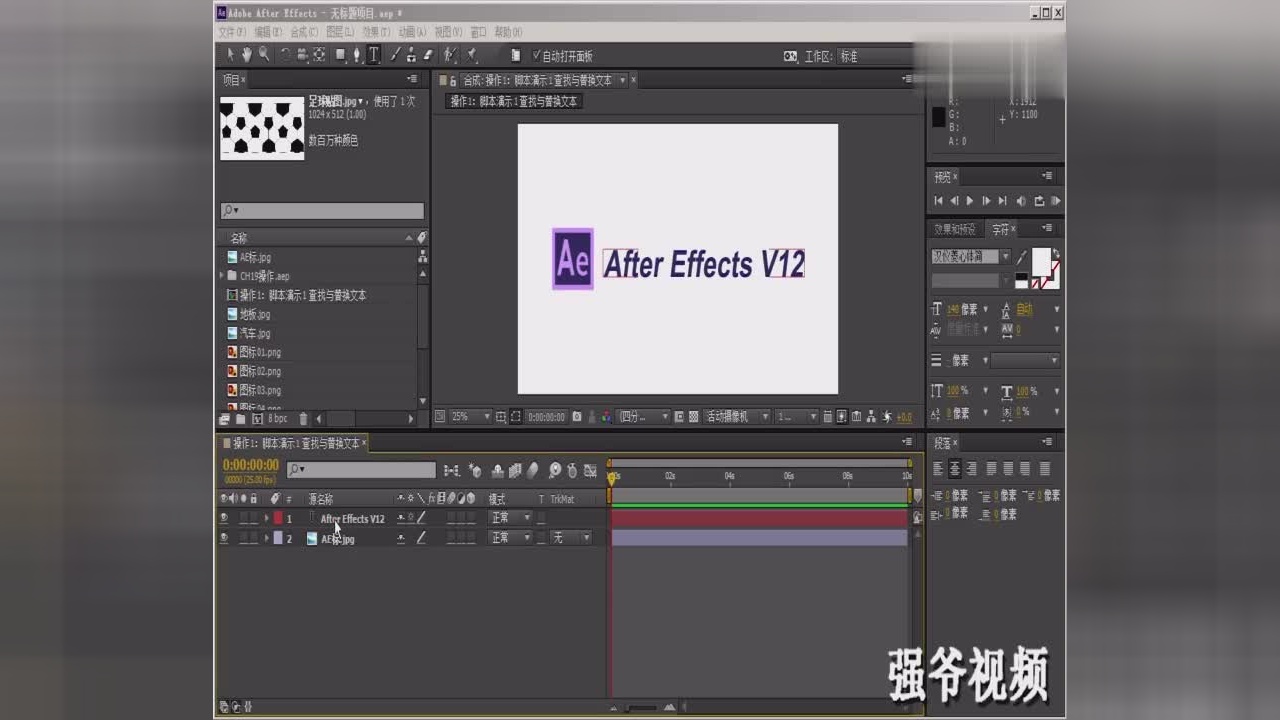Select the Selection arrow tool
This screenshot has height=720, width=1280.
click(x=230, y=56)
